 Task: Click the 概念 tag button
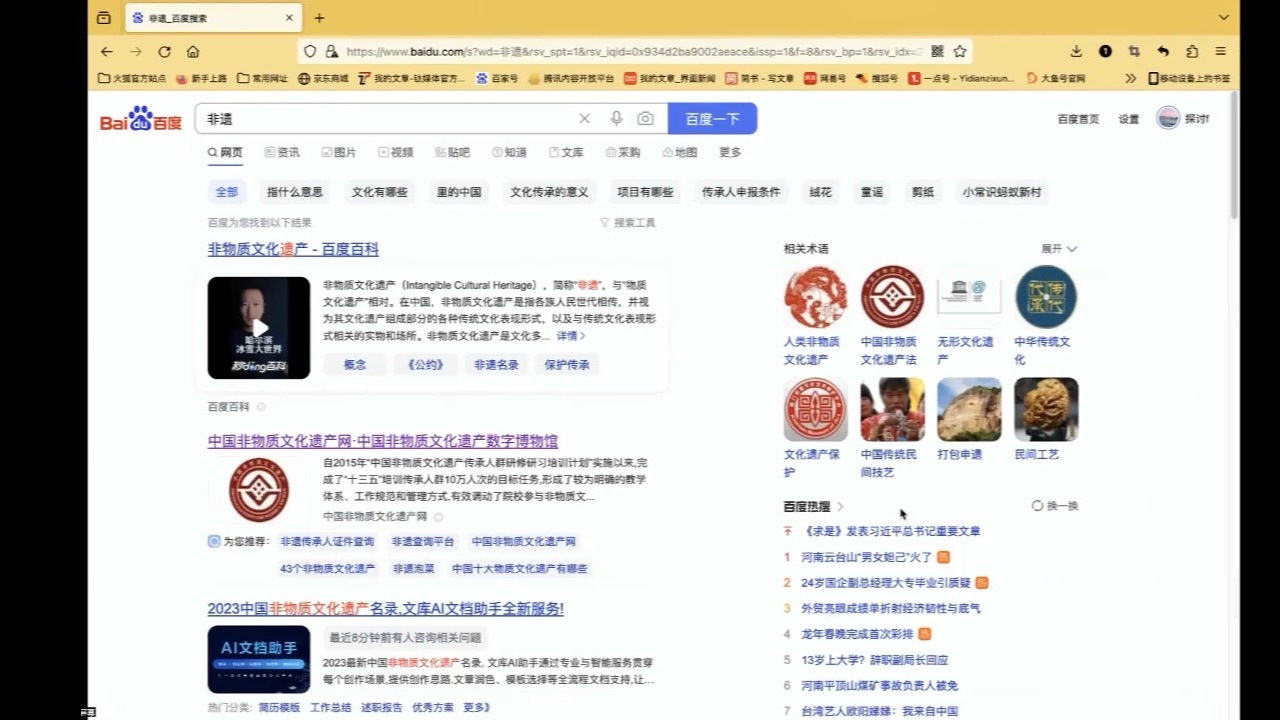(x=355, y=365)
